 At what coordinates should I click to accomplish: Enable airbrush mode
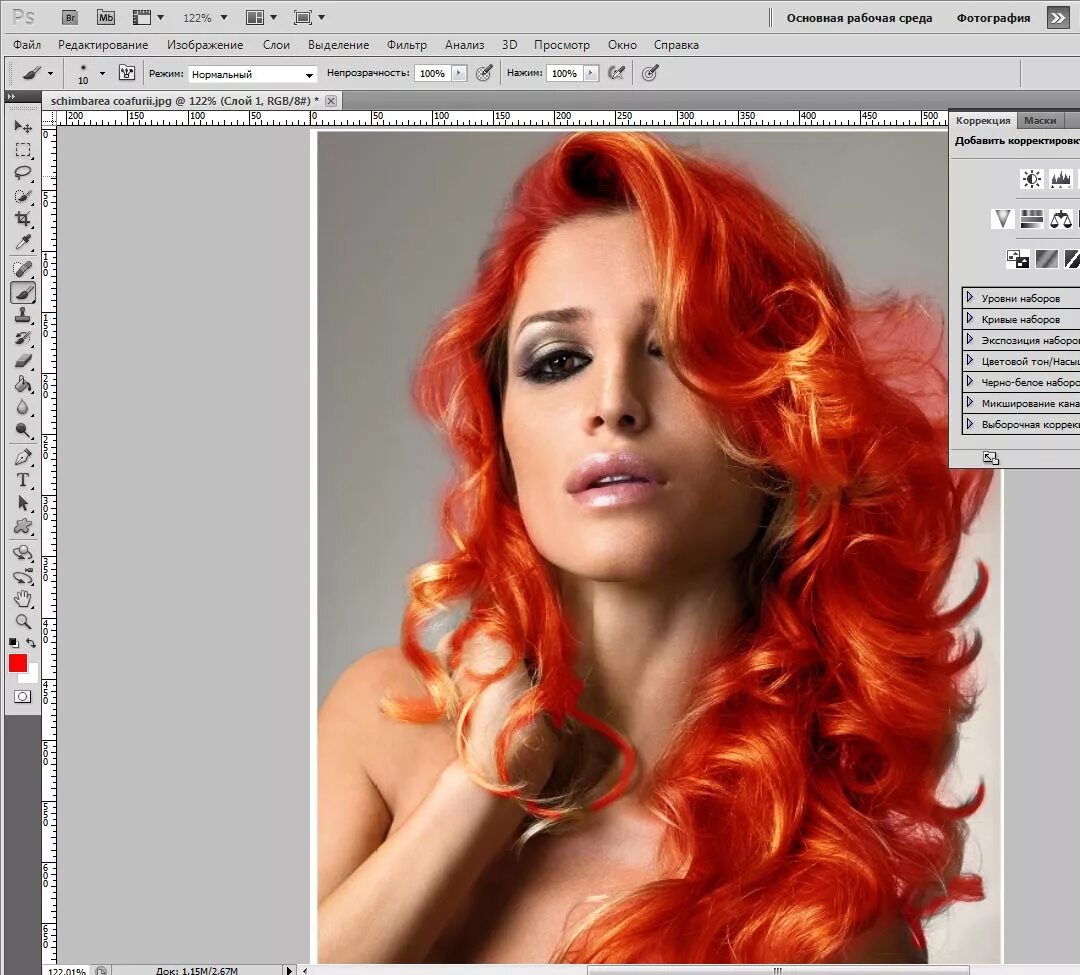(x=616, y=72)
